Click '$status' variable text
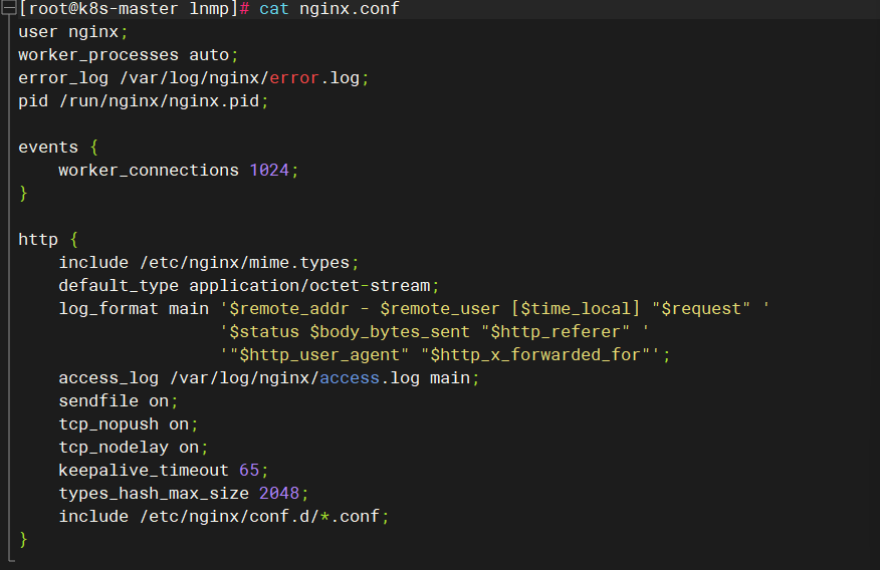Viewport: 880px width, 570px height. click(x=264, y=332)
